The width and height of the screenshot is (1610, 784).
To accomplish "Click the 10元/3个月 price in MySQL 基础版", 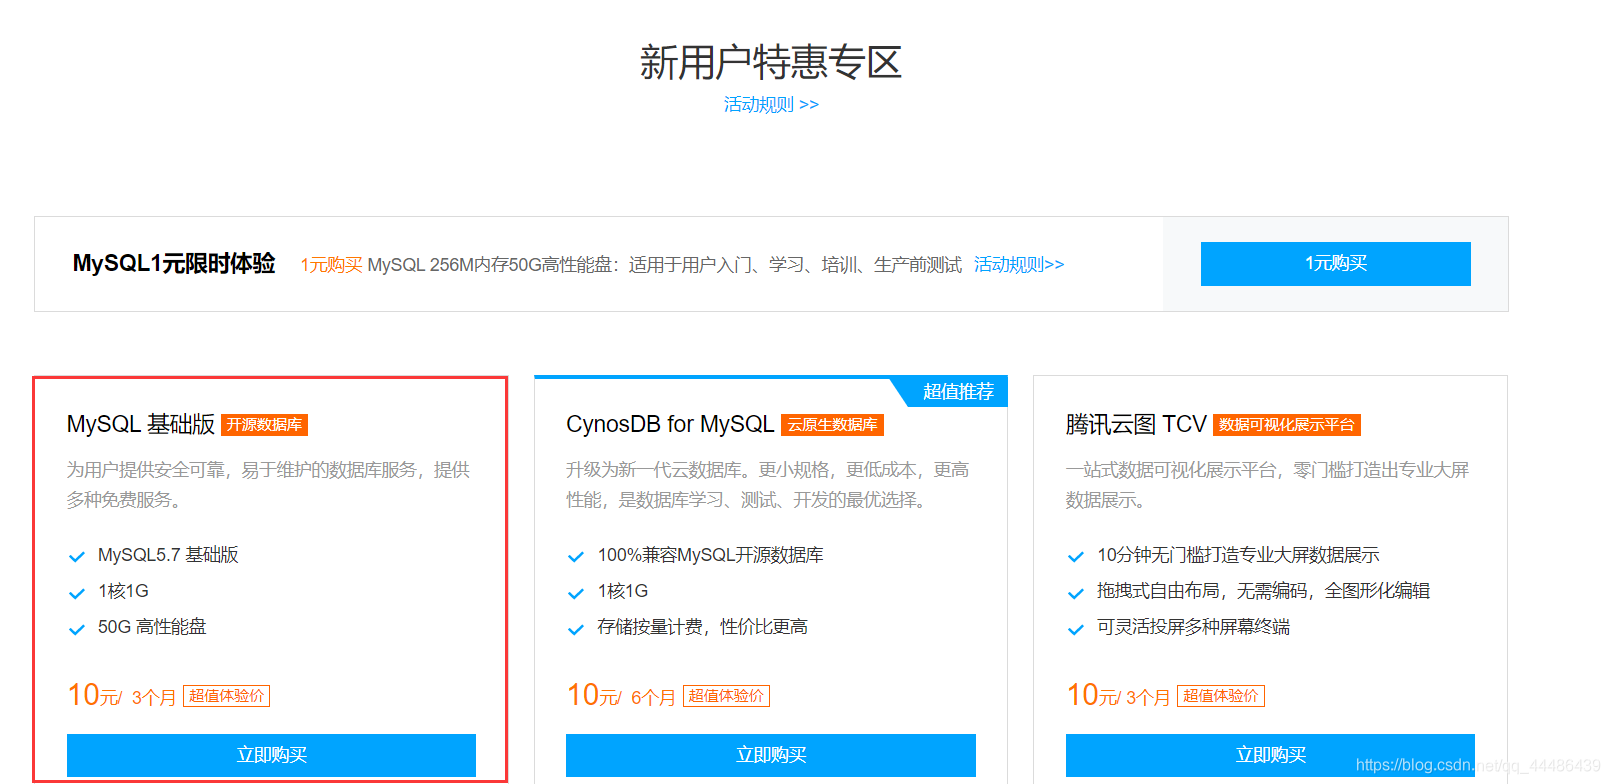I will tap(122, 695).
